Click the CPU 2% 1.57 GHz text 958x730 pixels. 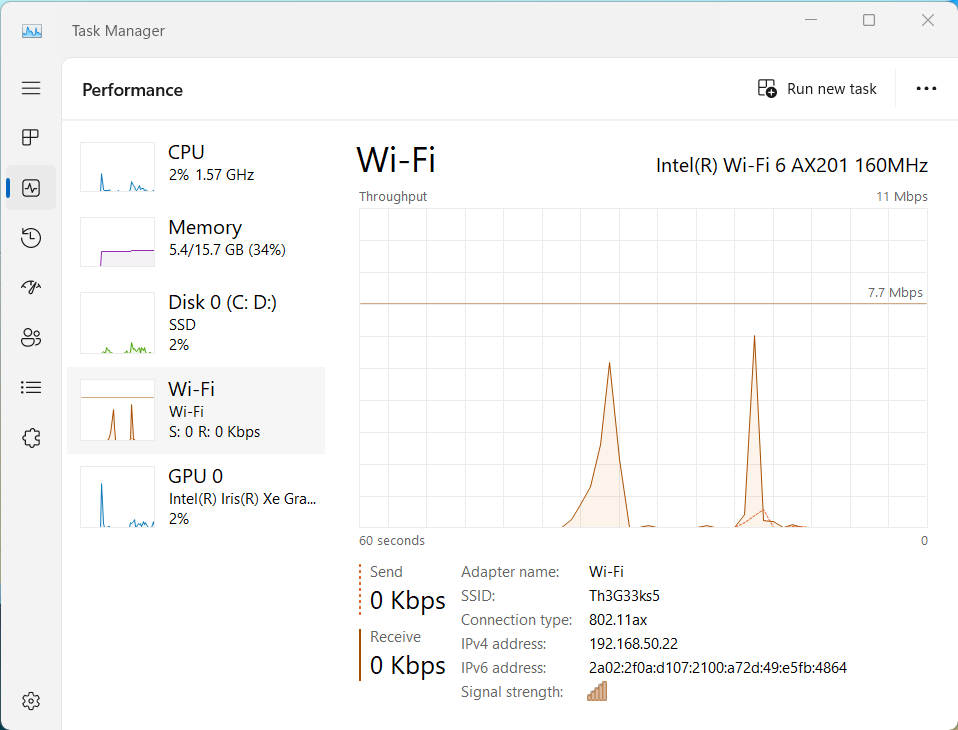211,175
